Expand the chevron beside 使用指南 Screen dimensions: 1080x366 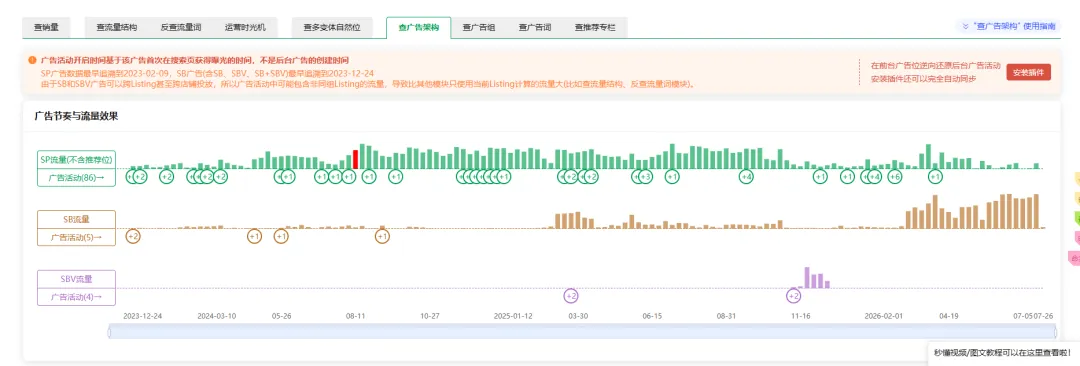point(966,27)
